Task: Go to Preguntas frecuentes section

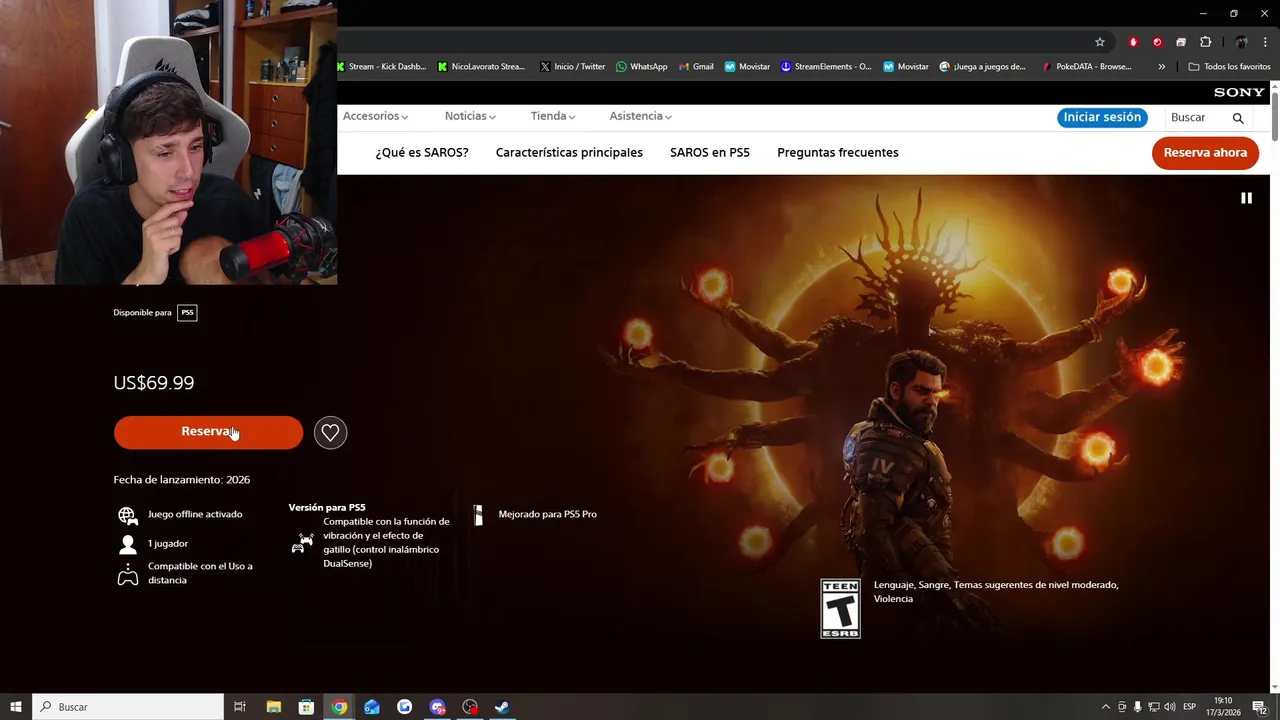Action: tap(838, 153)
